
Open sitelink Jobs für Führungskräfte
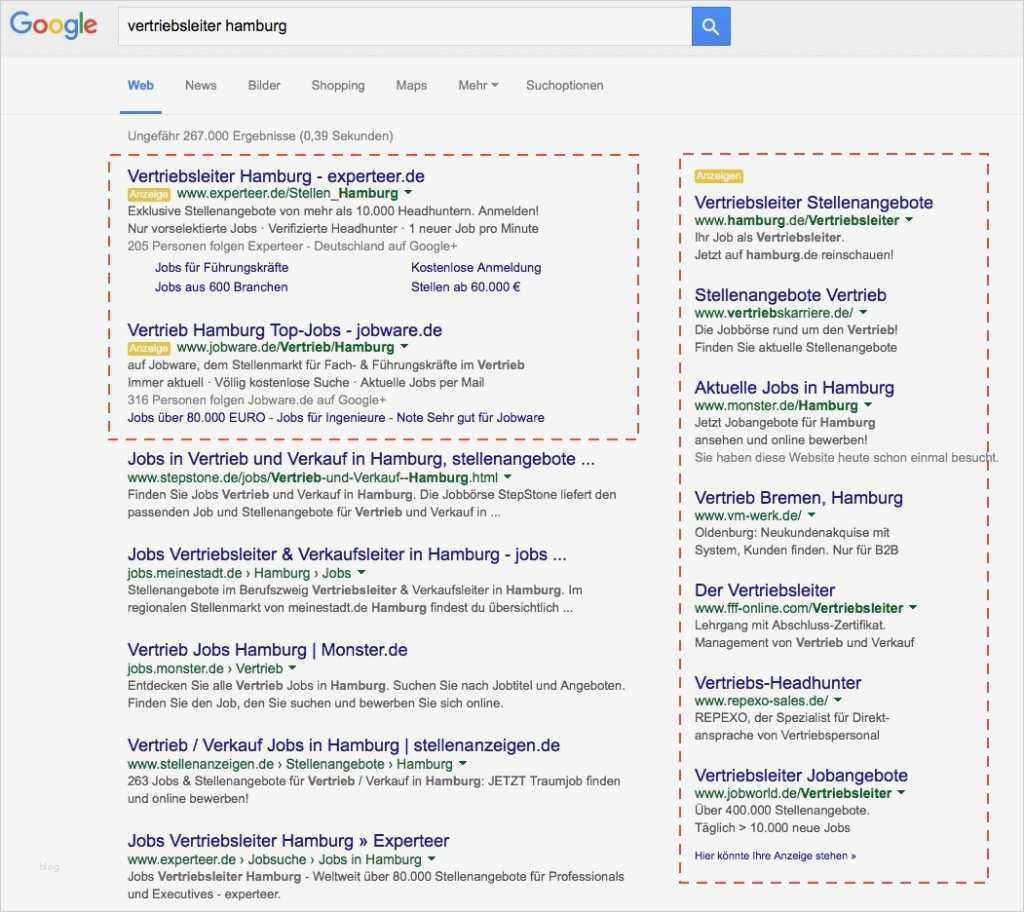[221, 267]
